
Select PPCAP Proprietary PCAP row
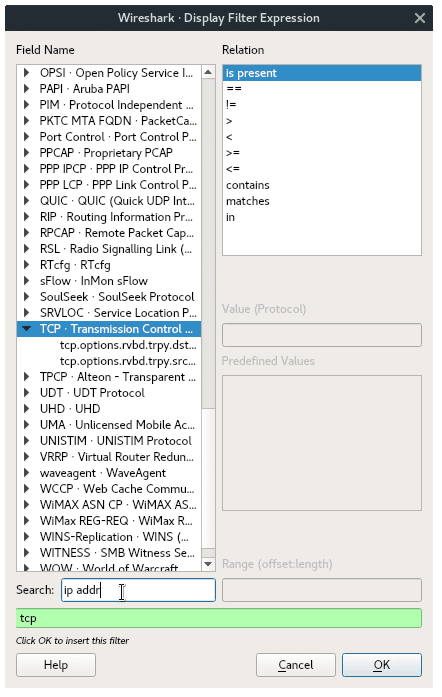point(109,153)
